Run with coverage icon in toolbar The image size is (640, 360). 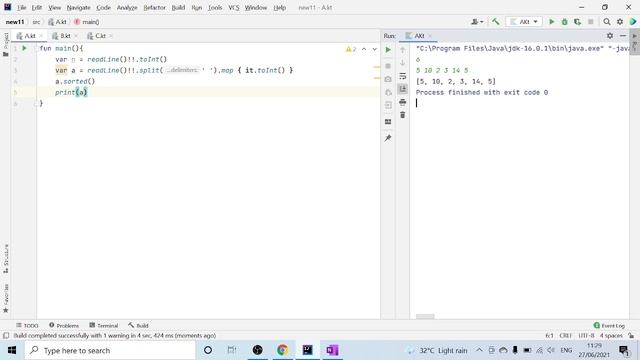(x=577, y=22)
